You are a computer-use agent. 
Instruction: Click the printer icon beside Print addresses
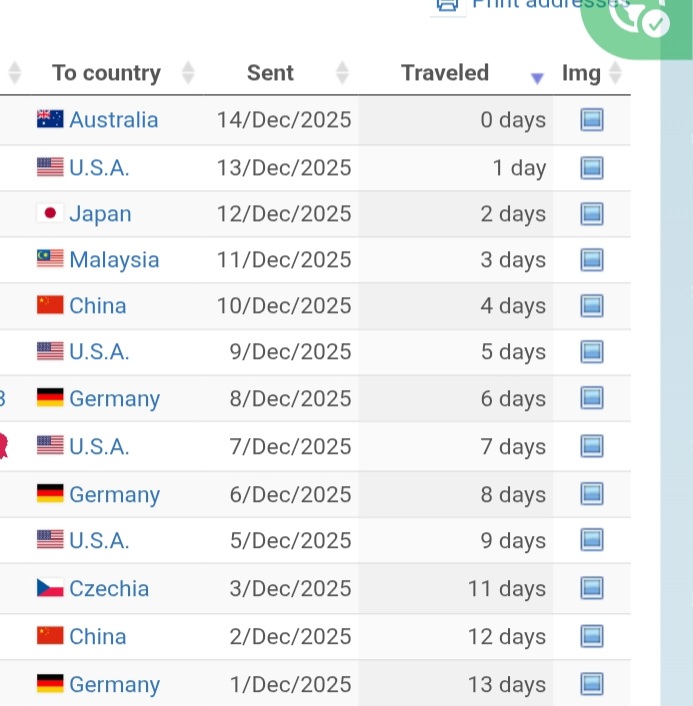[447, 4]
